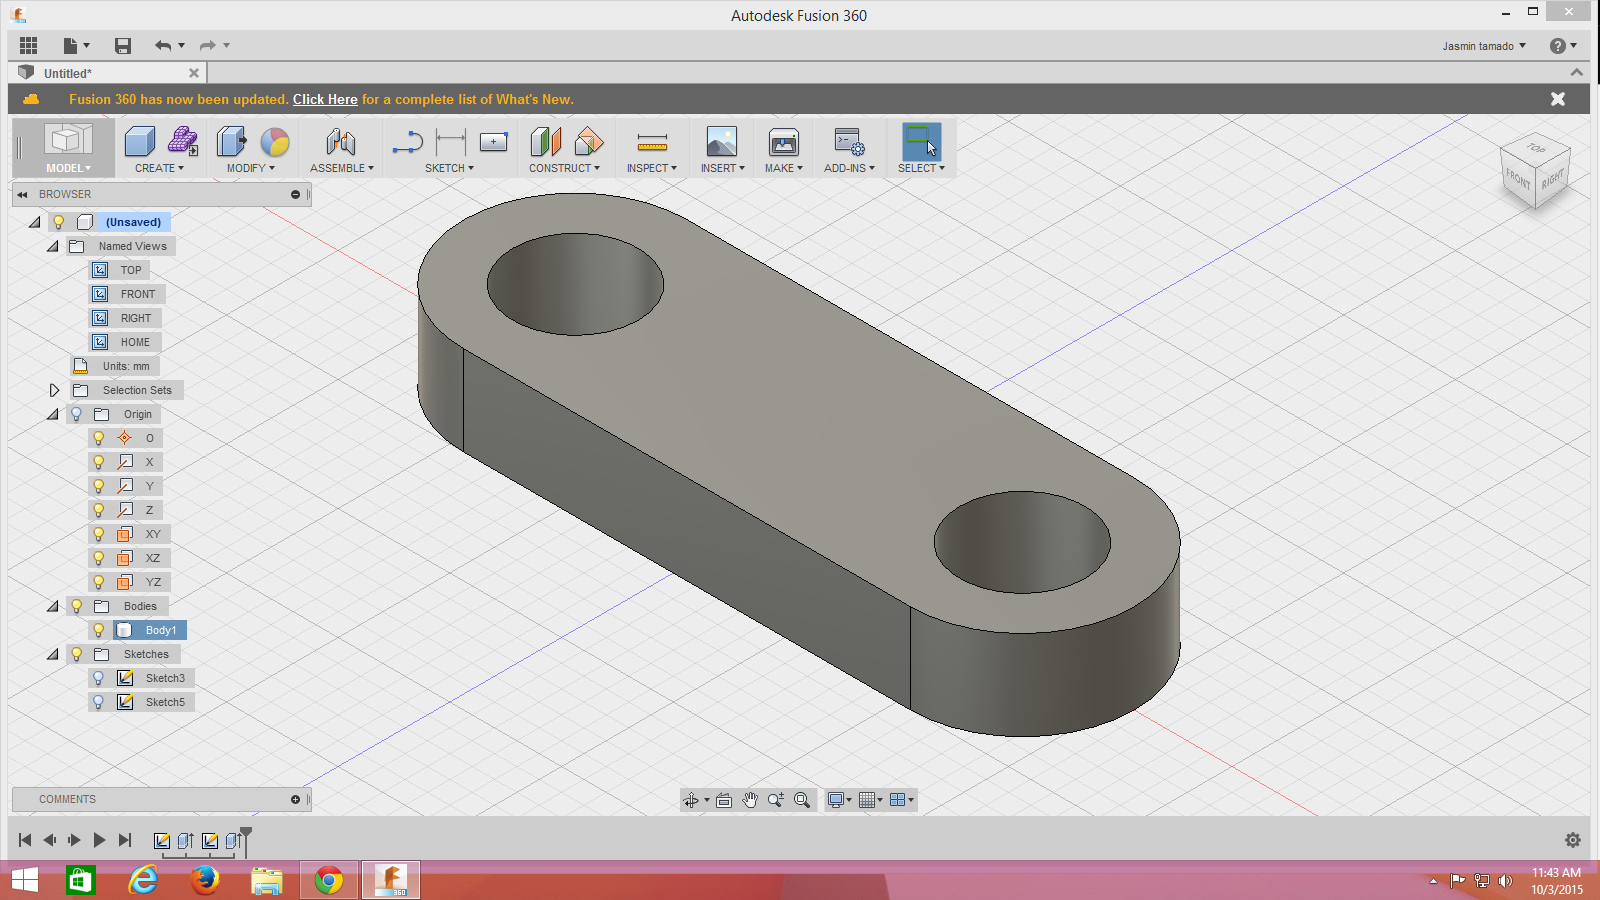Screen dimensions: 1600x900
Task: Open the 3D Print Make icon
Action: click(783, 142)
